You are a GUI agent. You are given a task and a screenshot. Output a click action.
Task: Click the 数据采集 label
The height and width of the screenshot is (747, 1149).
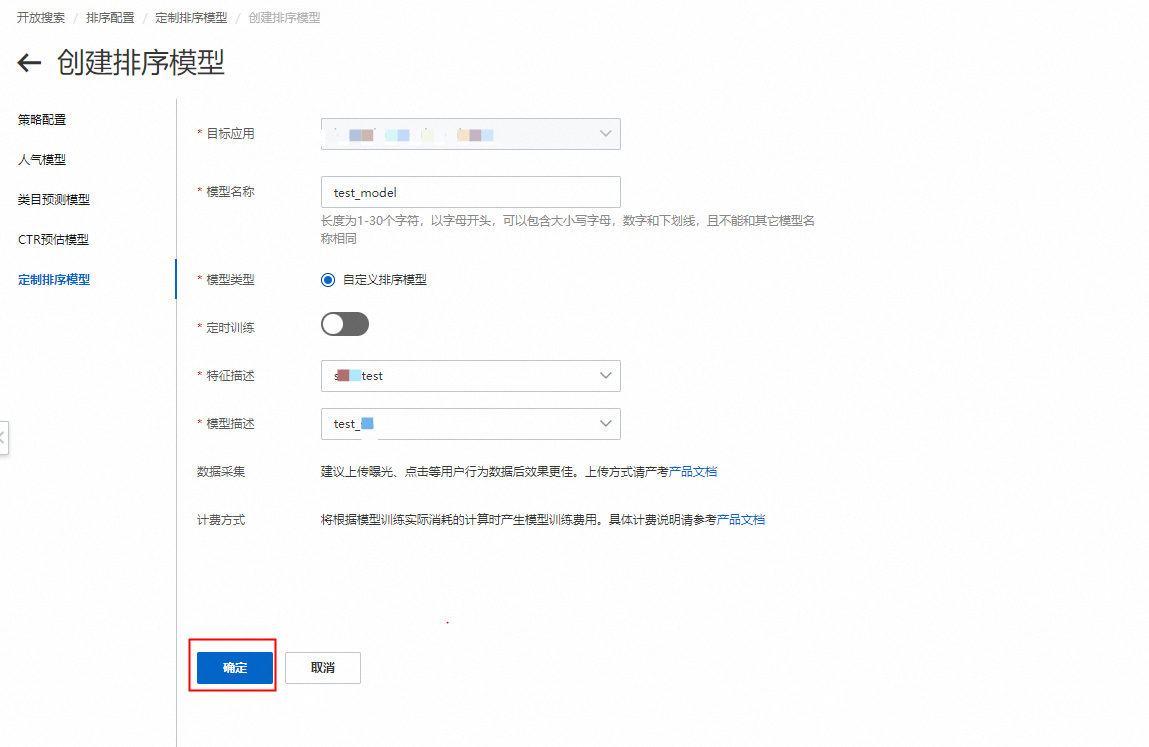coord(221,471)
